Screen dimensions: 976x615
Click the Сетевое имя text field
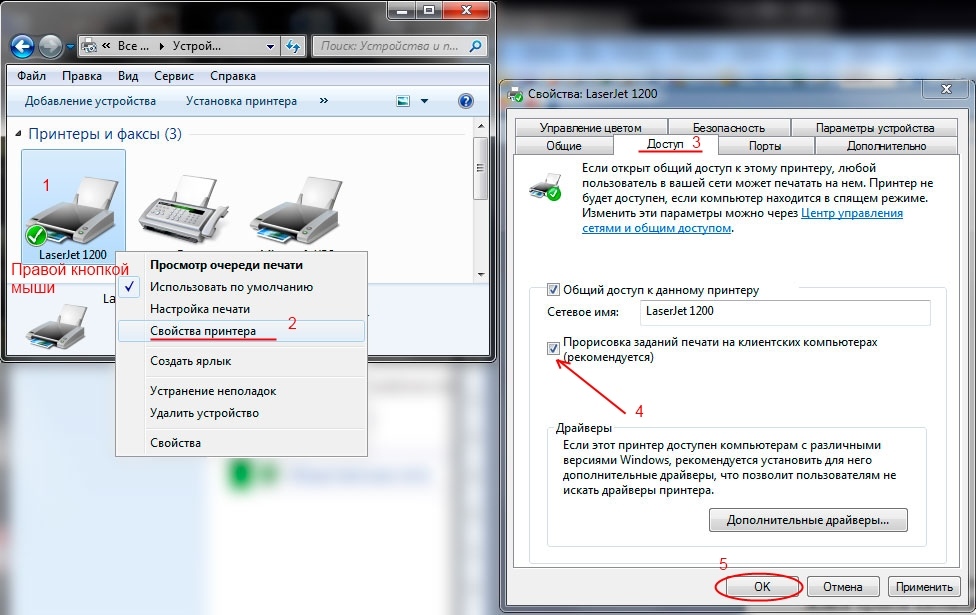tap(785, 312)
